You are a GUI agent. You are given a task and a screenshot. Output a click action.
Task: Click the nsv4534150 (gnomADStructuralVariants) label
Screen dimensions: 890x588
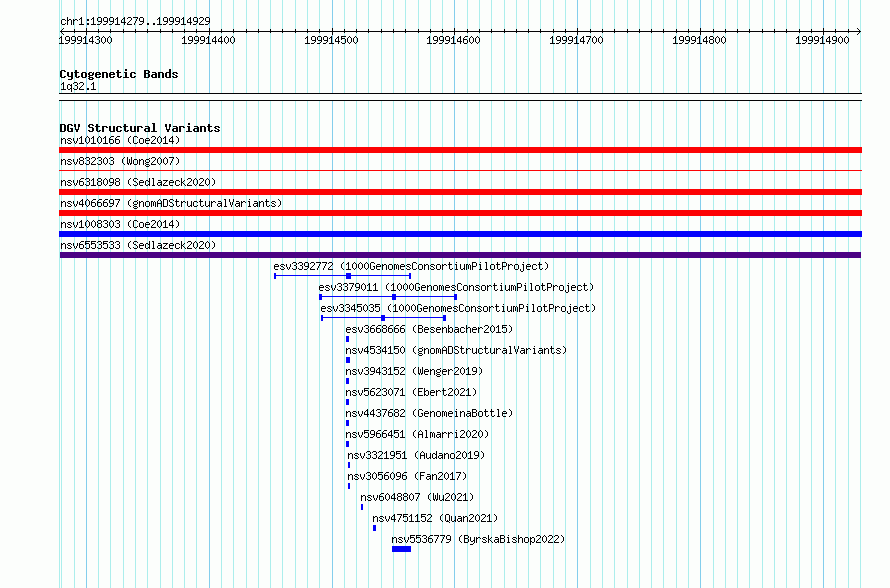pyautogui.click(x=456, y=350)
